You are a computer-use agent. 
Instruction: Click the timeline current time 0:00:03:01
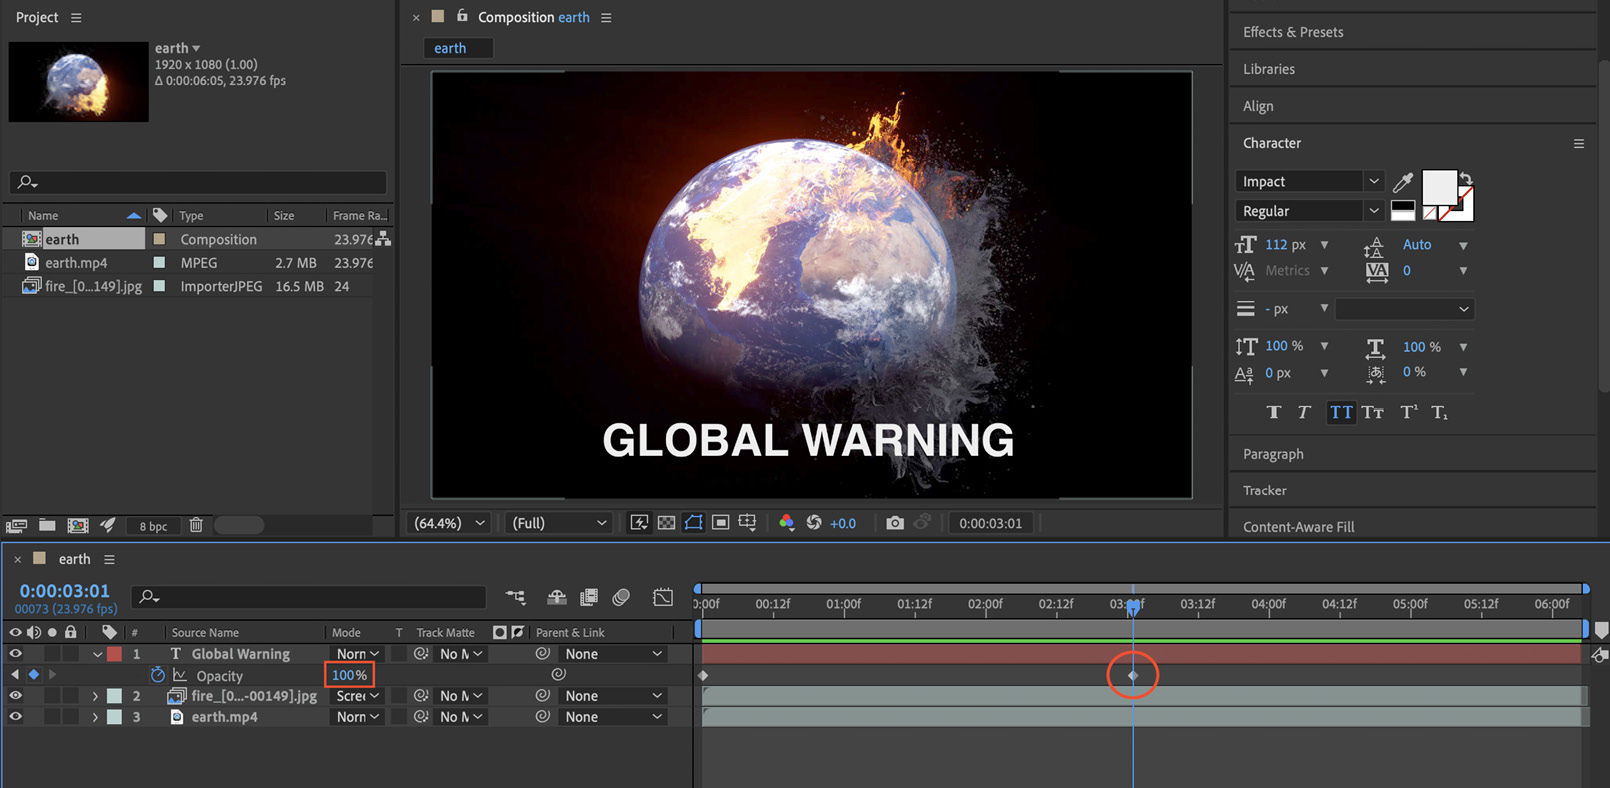click(64, 591)
